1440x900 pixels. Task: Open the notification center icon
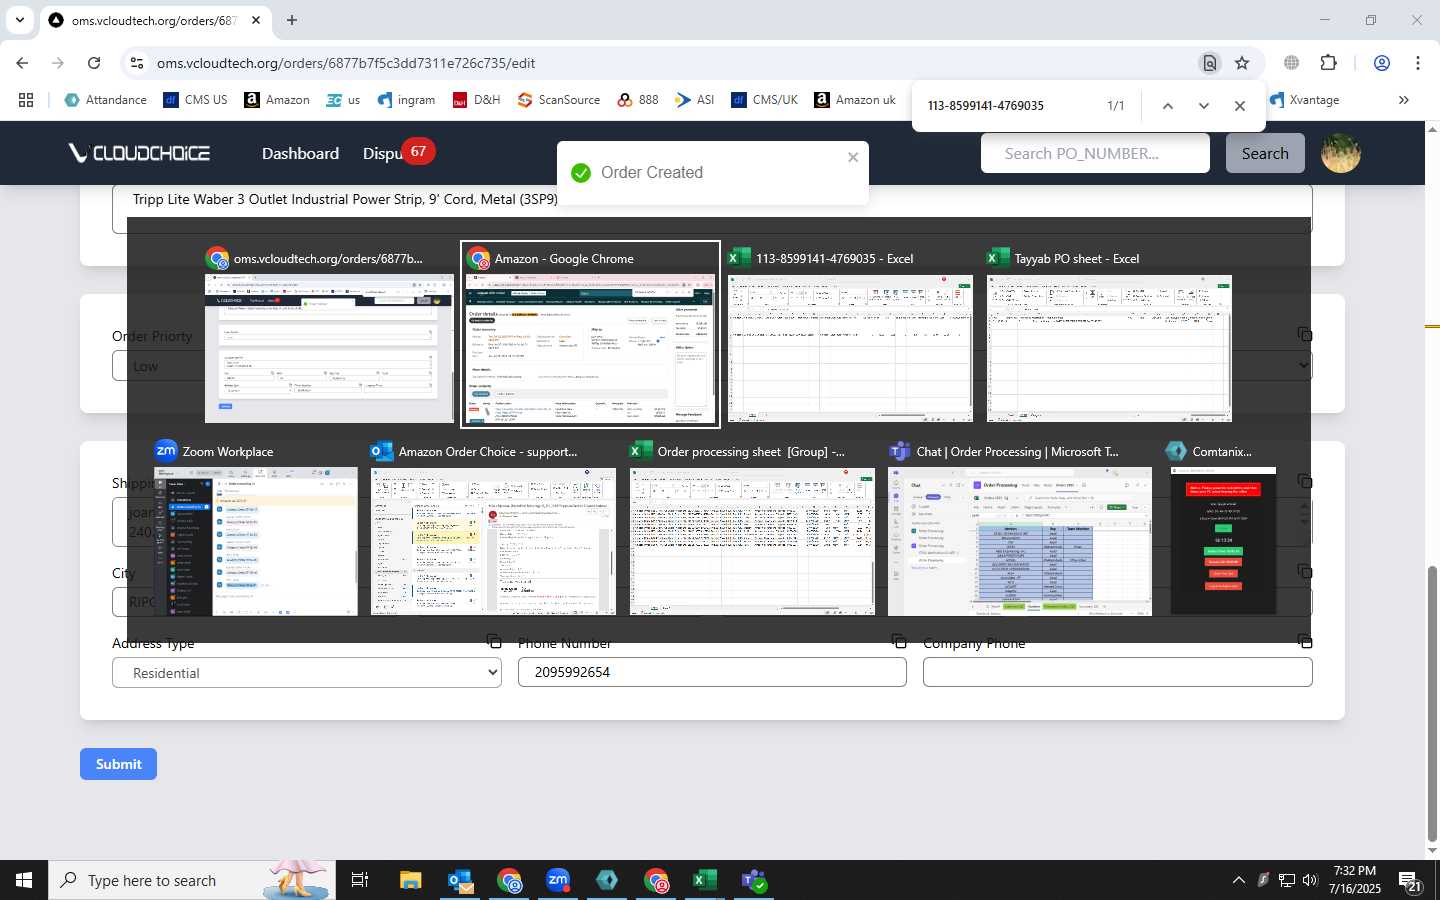(x=1411, y=881)
